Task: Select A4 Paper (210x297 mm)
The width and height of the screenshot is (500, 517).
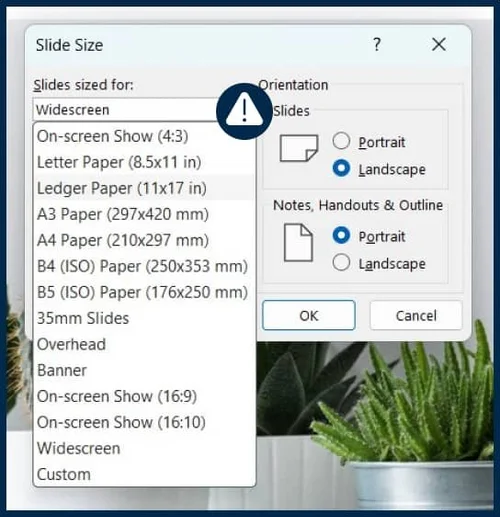Action: [144, 240]
